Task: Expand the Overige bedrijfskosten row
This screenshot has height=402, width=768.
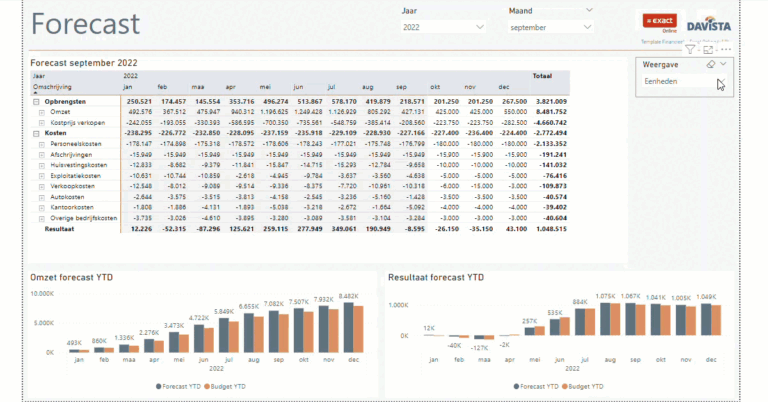Action: [42, 218]
